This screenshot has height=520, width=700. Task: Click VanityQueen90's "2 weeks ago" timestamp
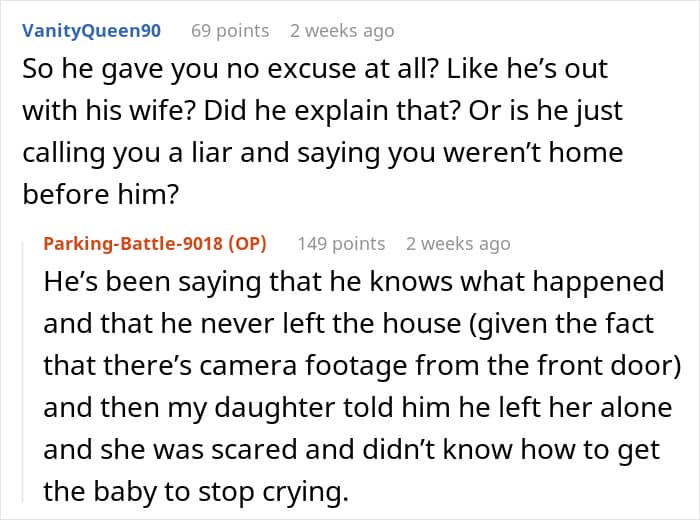tap(342, 31)
